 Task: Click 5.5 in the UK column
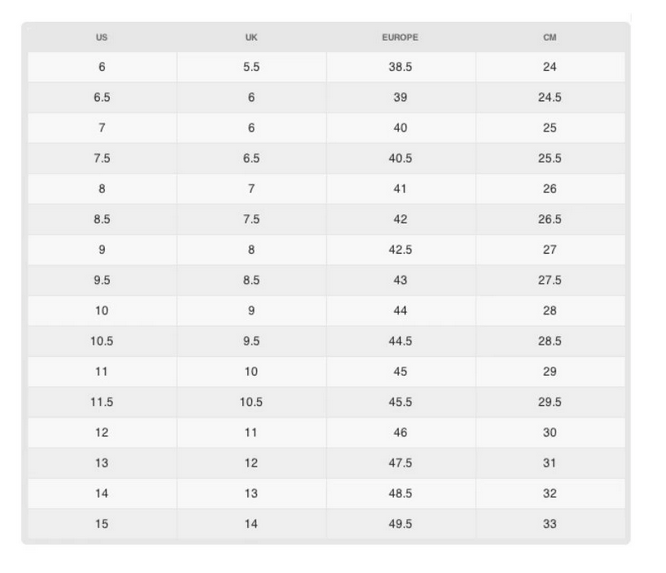click(x=251, y=67)
